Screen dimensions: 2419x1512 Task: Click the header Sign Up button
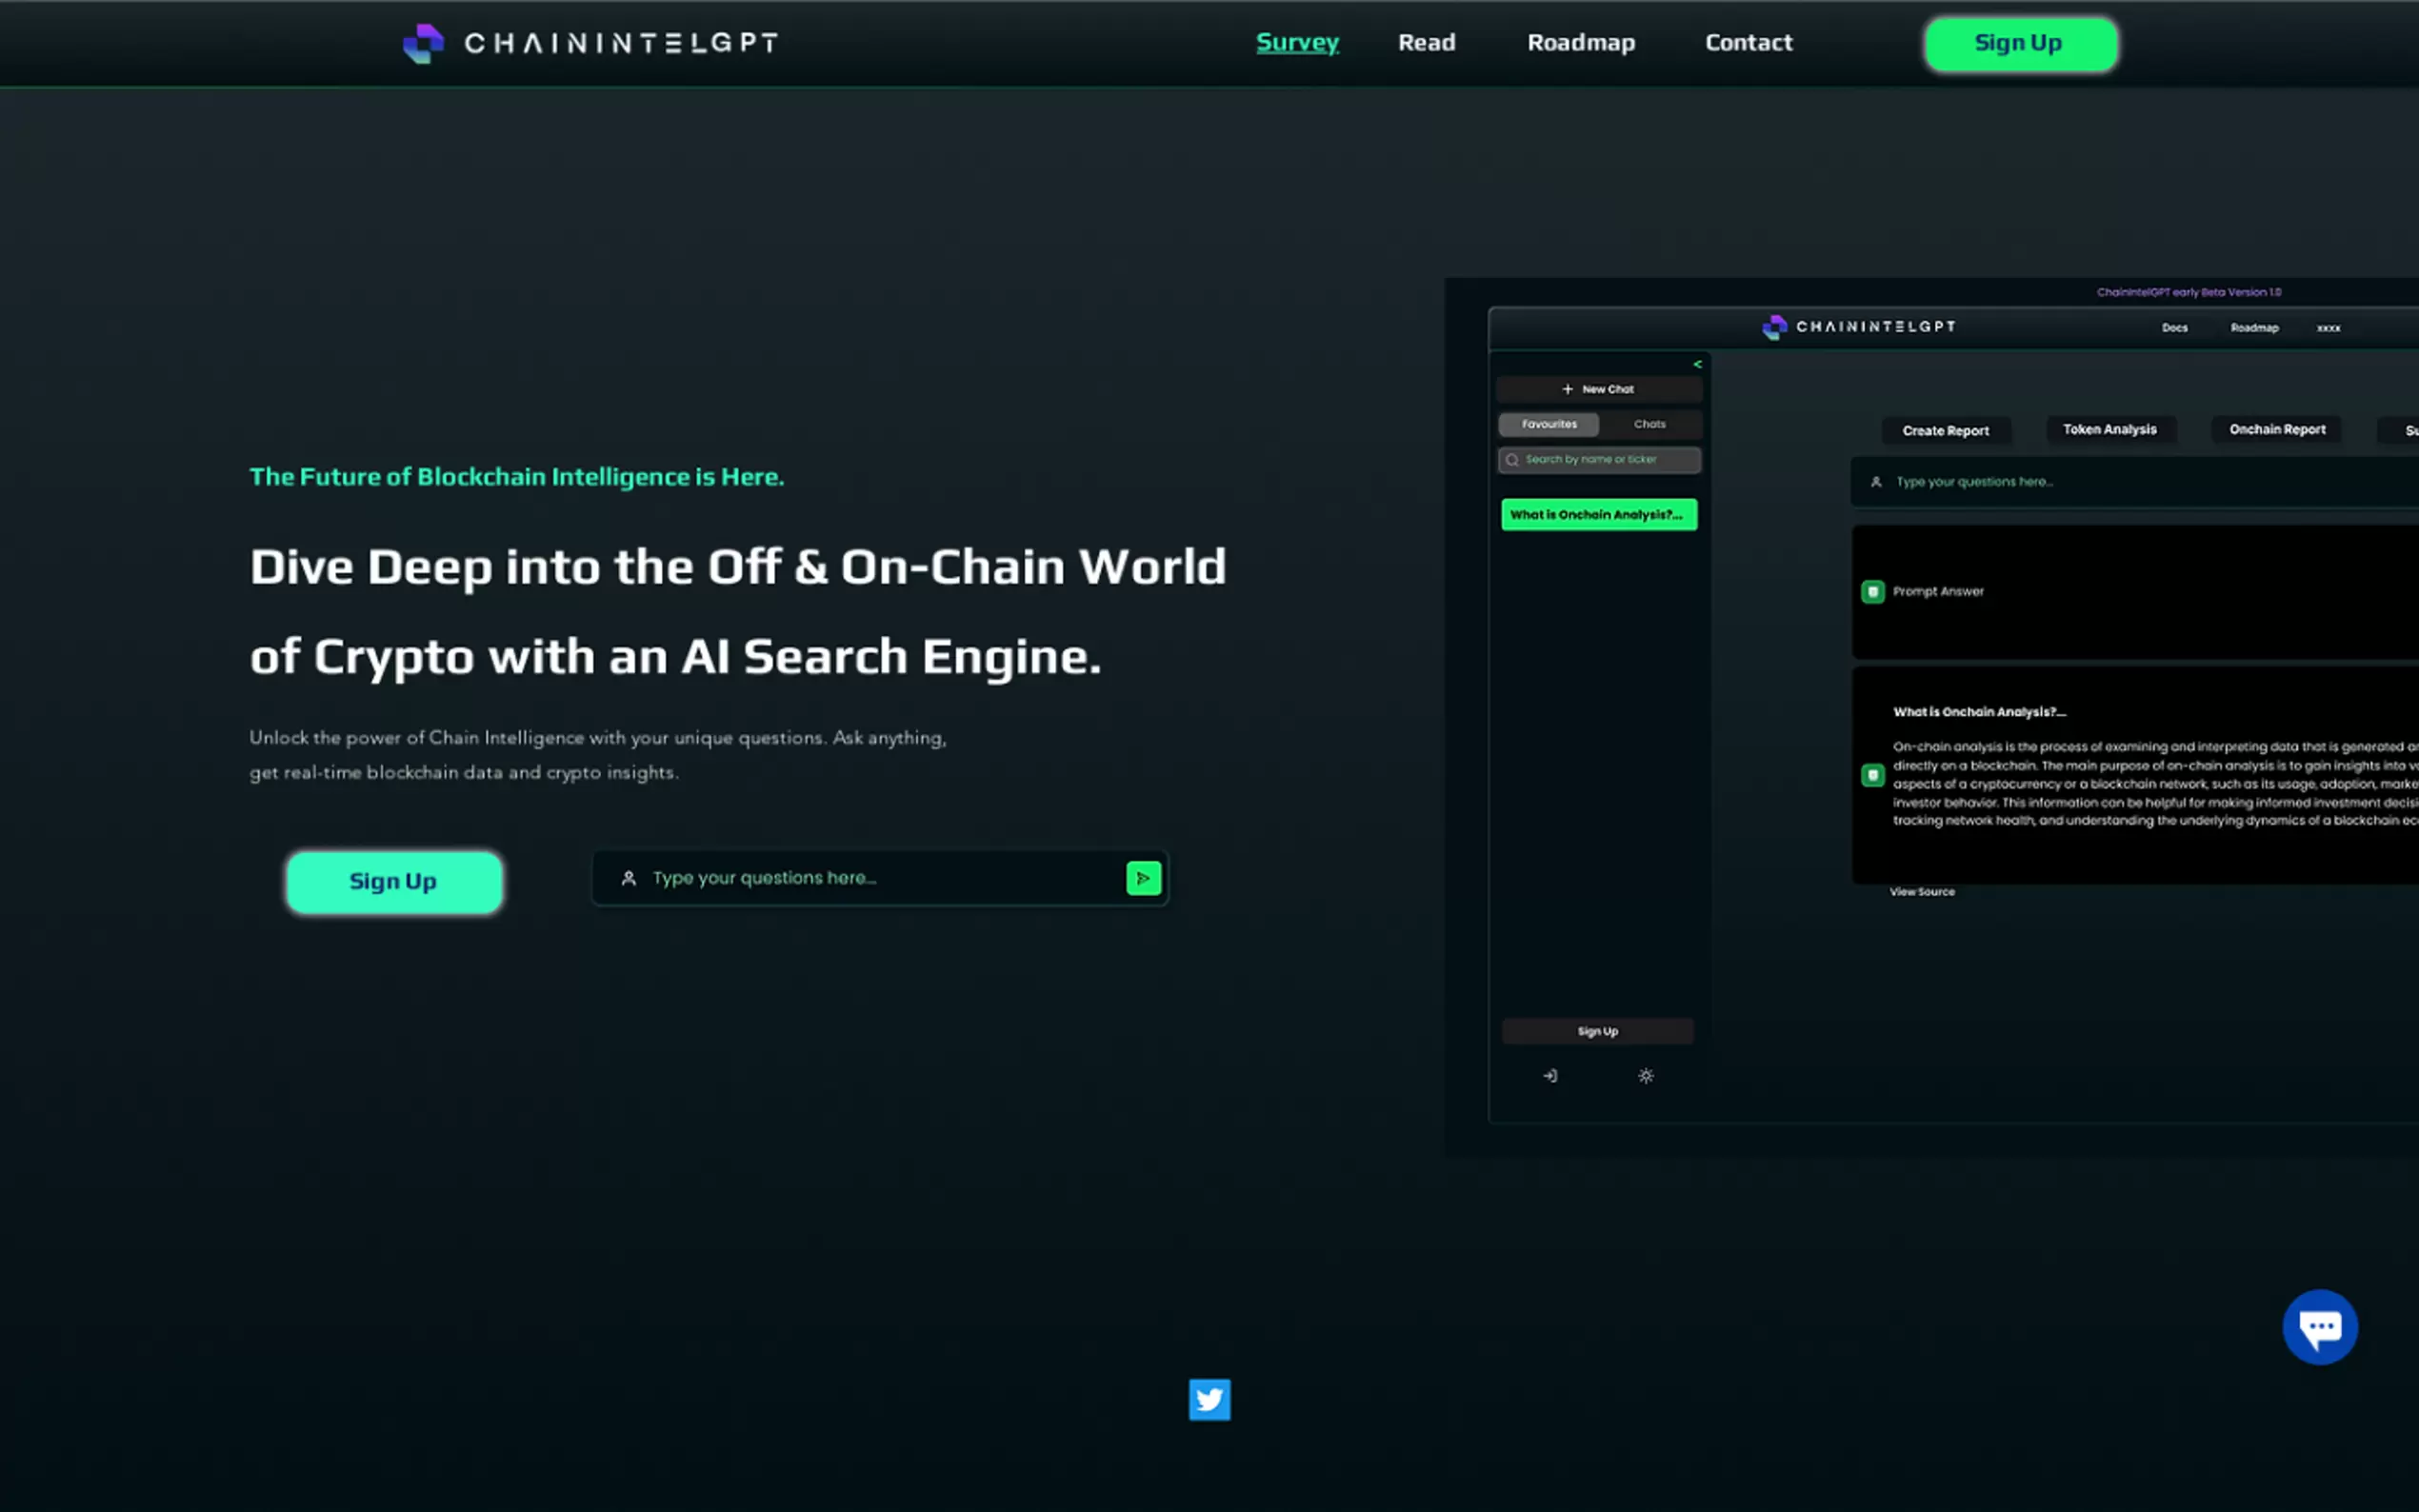[x=2019, y=44]
